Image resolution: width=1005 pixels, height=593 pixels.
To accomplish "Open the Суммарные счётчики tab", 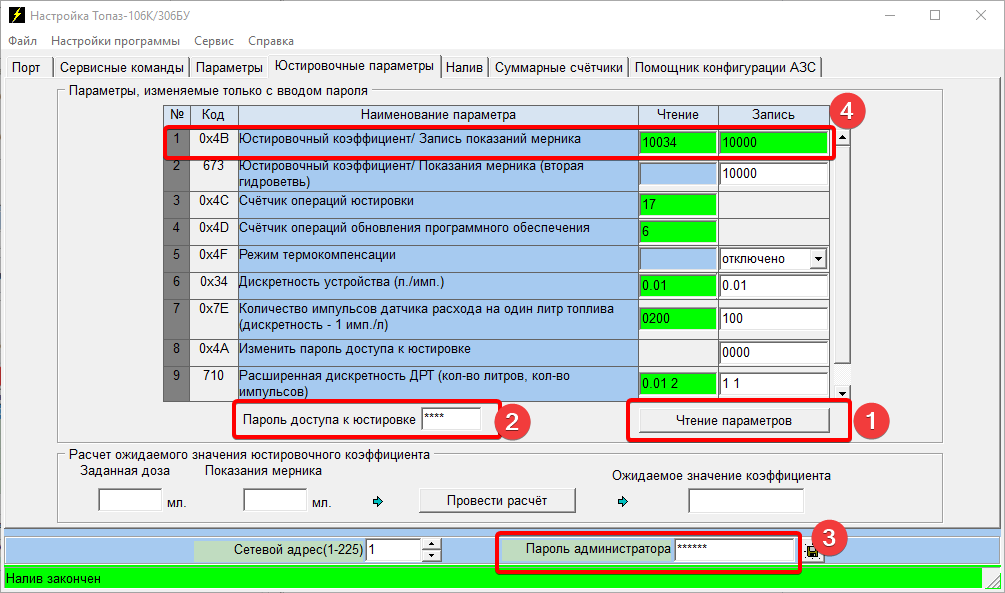I will (559, 67).
